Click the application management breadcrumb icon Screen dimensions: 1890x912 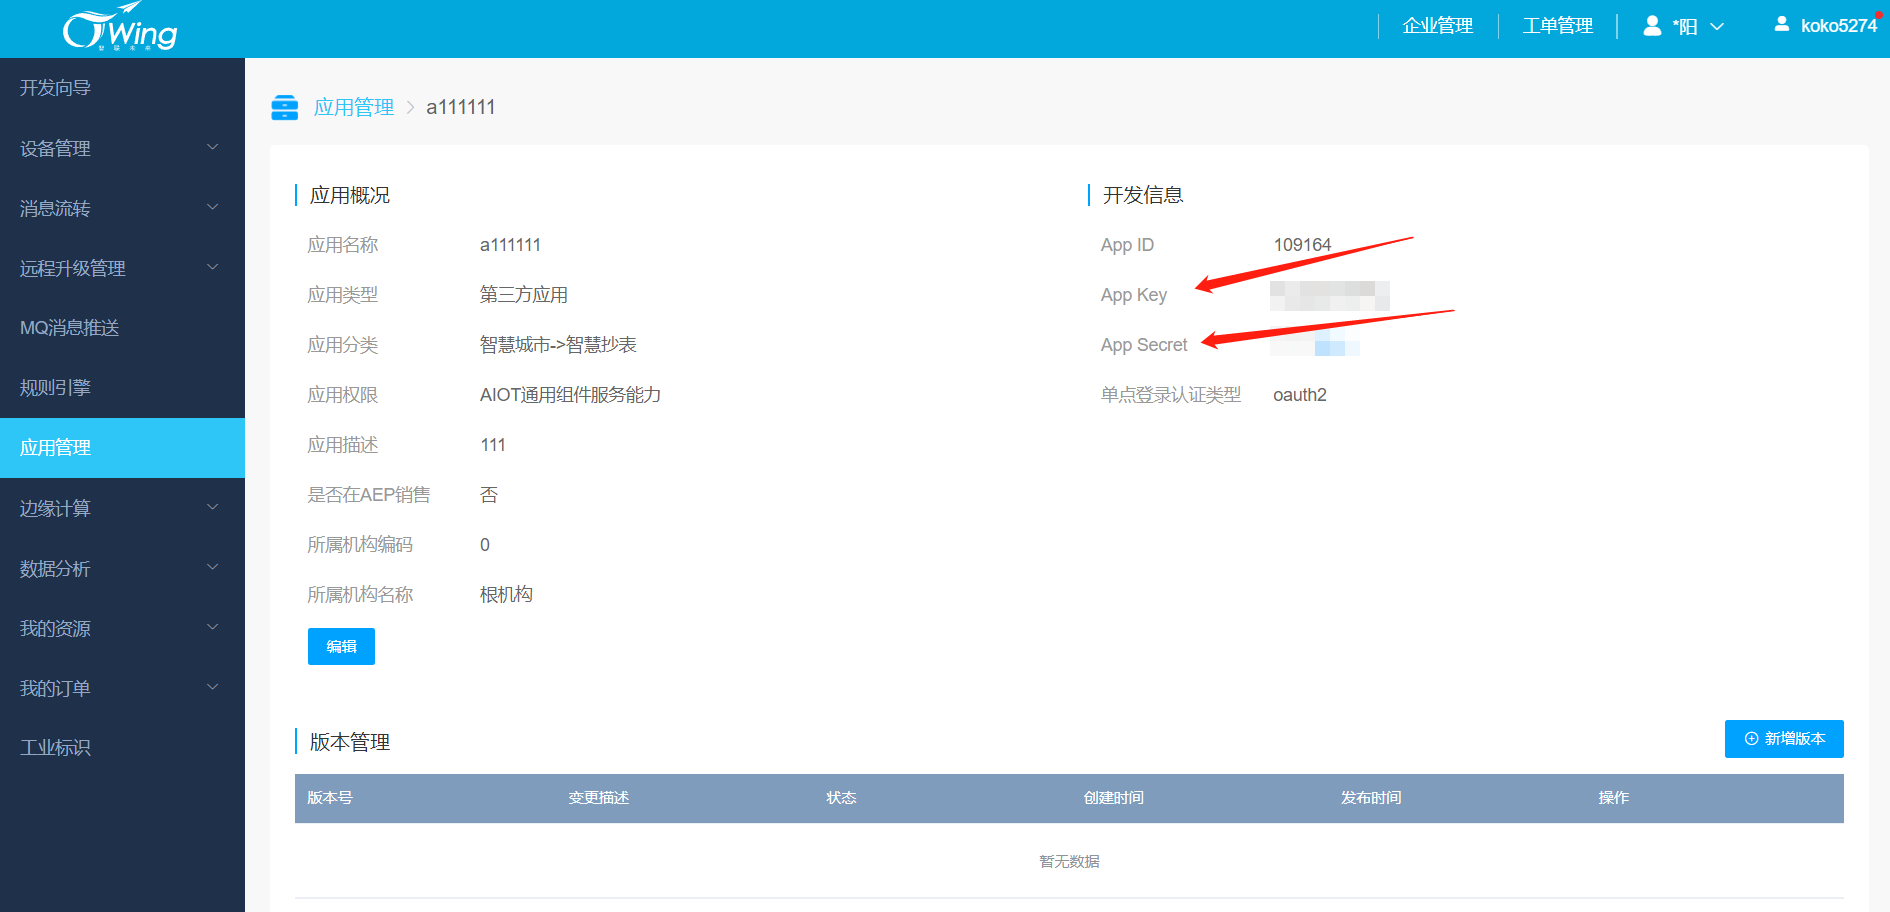click(285, 108)
